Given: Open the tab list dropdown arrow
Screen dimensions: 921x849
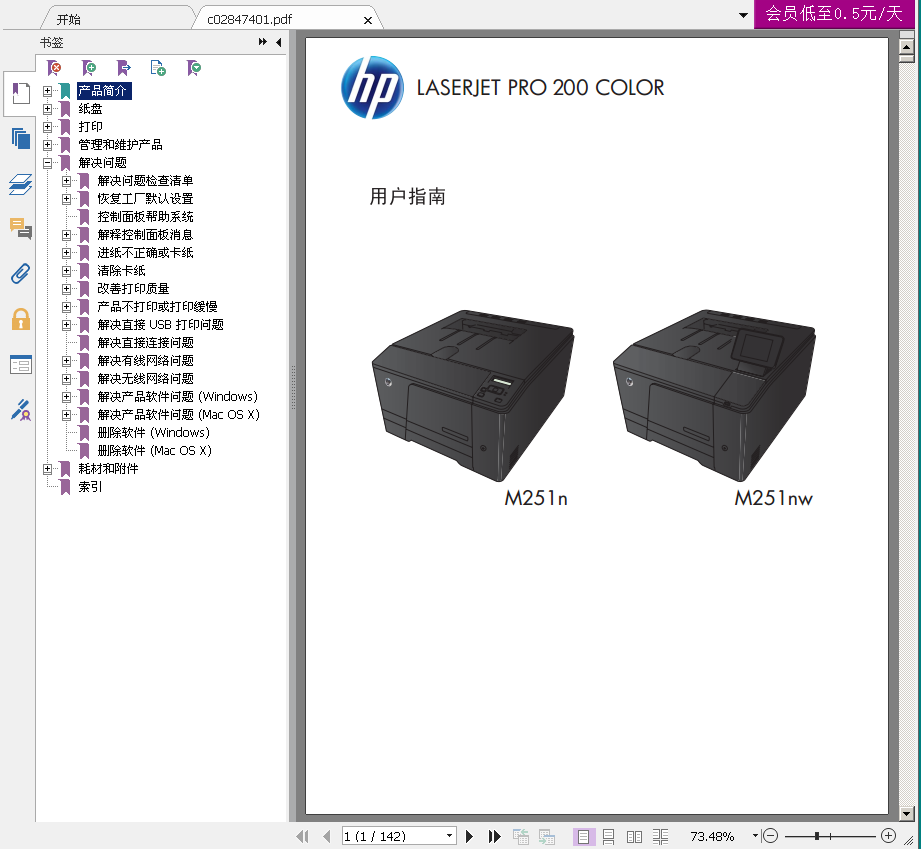Looking at the screenshot, I should tap(743, 15).
